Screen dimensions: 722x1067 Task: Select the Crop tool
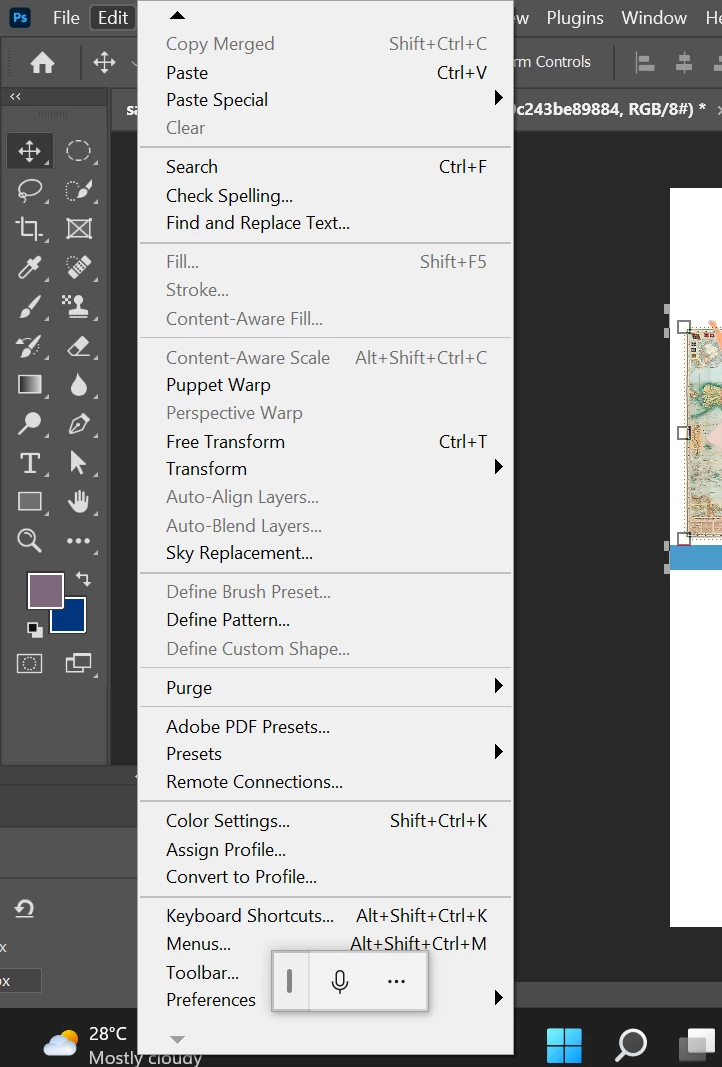coord(29,229)
